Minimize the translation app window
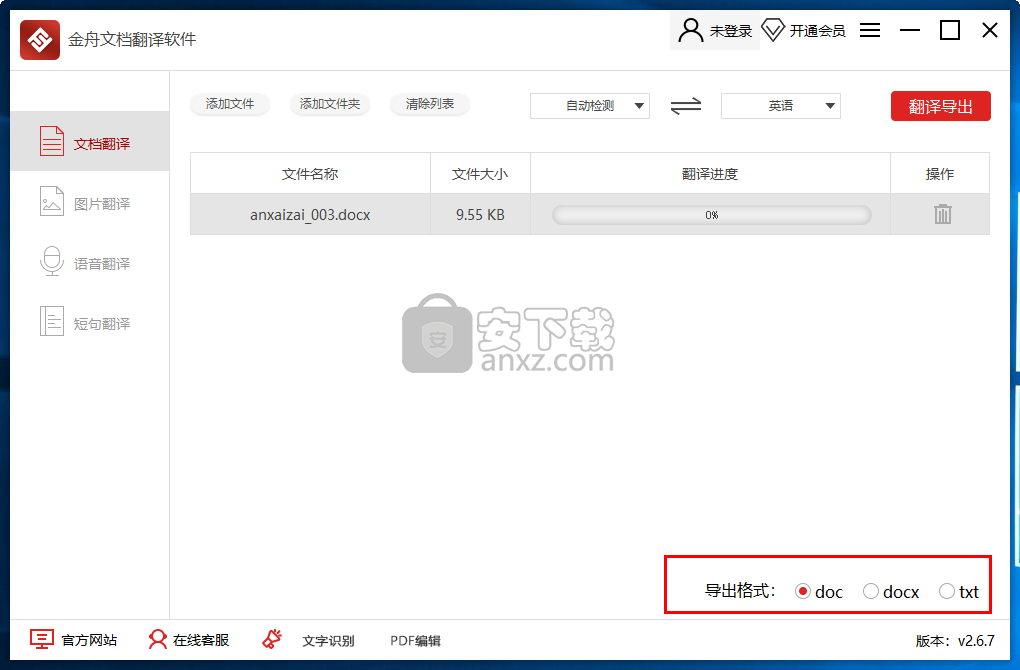Image resolution: width=1020 pixels, height=670 pixels. coord(909,30)
